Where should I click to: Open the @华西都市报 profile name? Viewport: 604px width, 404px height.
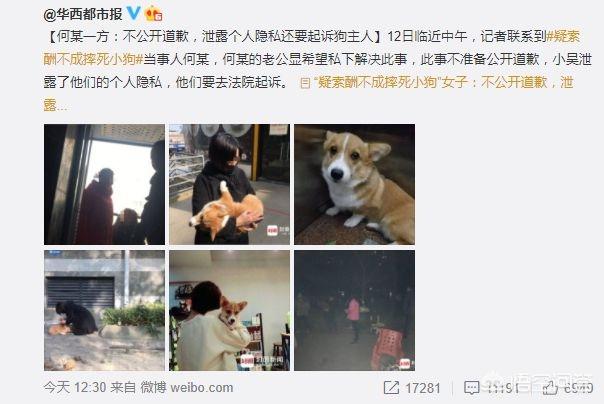pyautogui.click(x=83, y=14)
